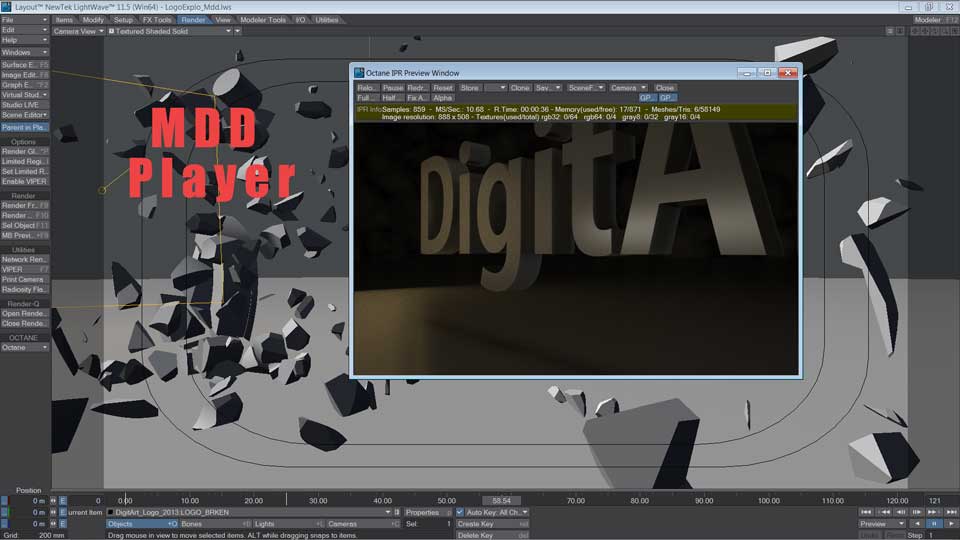Screen dimensions: 960x540
Task: Open SceneF dropdown in Octane IPR window
Action: click(585, 88)
